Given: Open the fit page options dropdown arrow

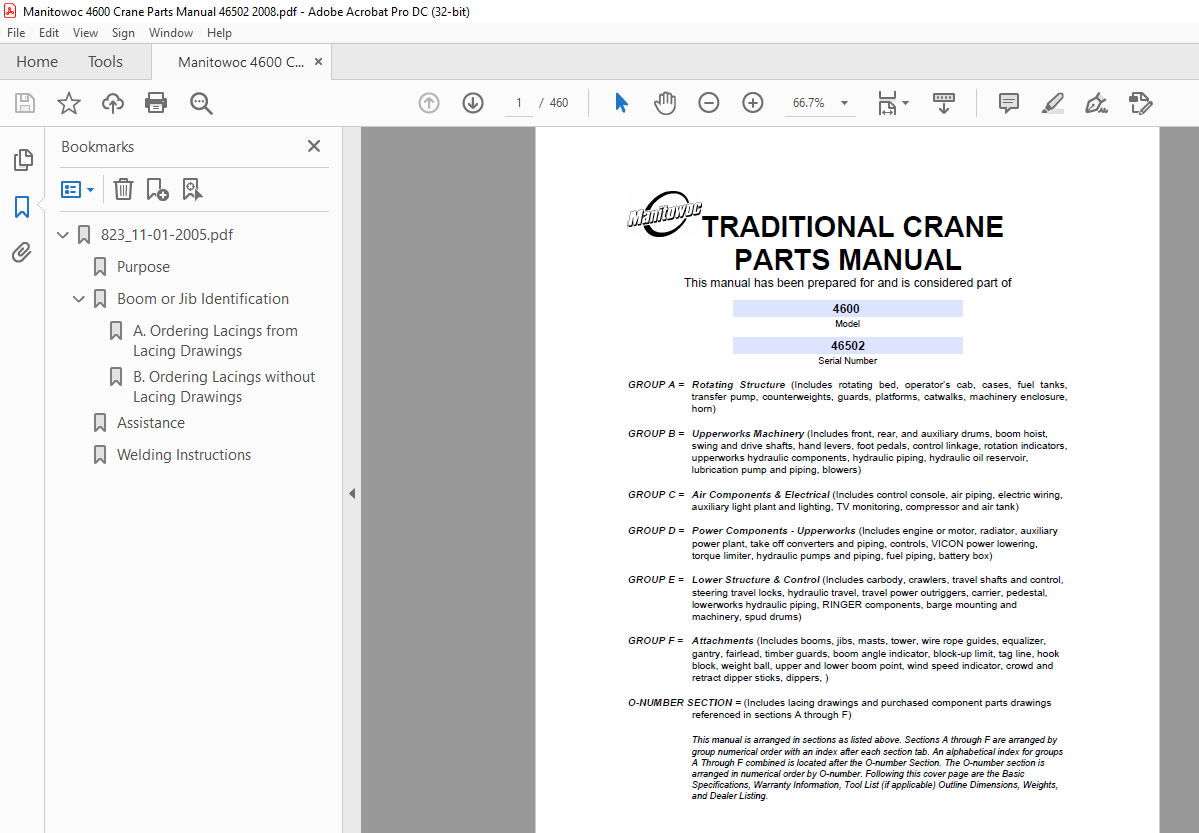Looking at the screenshot, I should pos(905,103).
